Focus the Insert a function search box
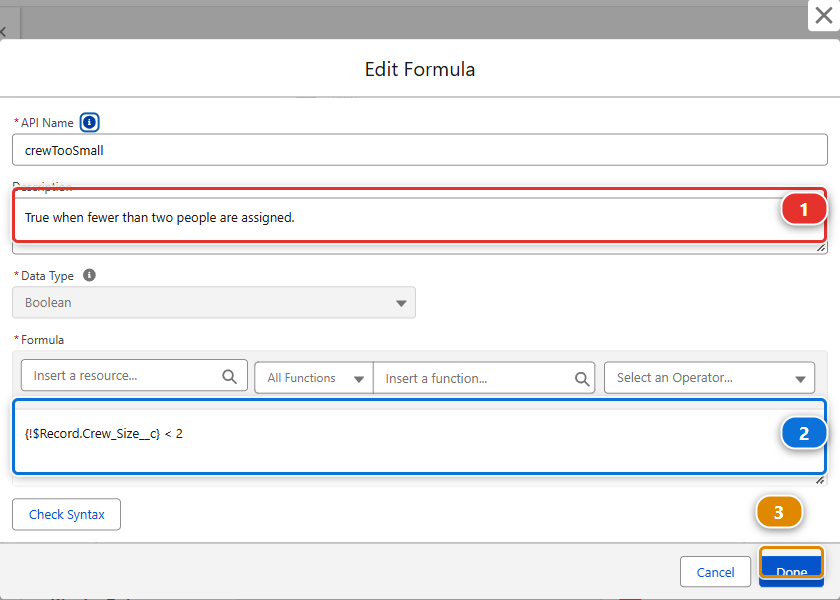The width and height of the screenshot is (840, 600). pyautogui.click(x=484, y=378)
